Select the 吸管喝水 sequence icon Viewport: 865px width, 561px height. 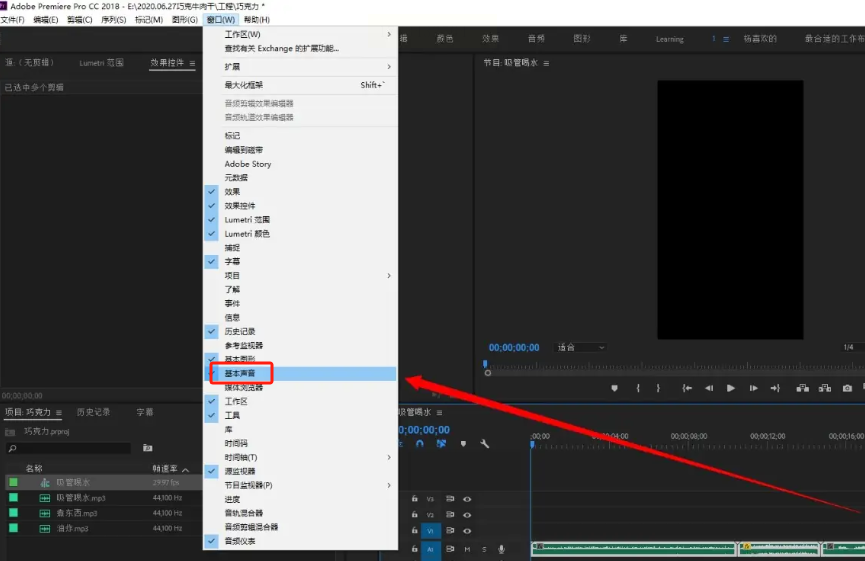tap(45, 483)
